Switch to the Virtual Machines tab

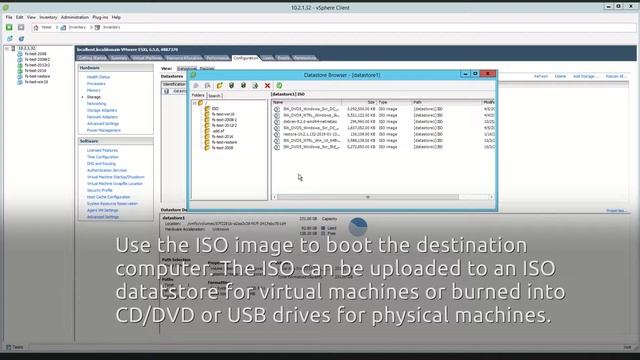pyautogui.click(x=147, y=58)
